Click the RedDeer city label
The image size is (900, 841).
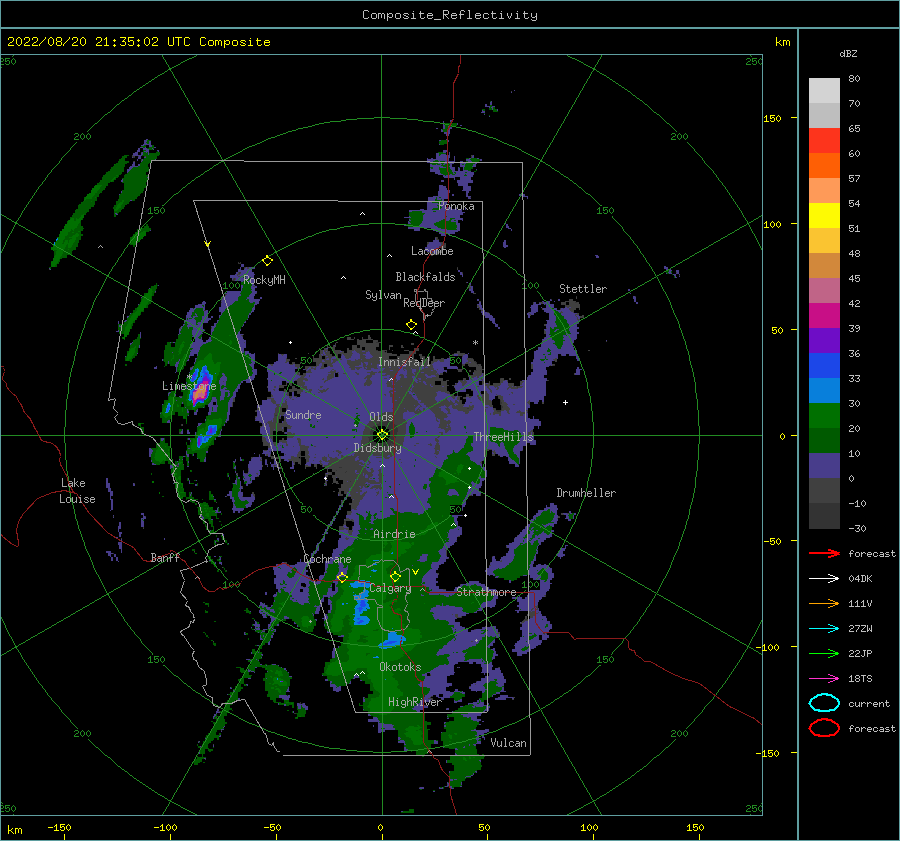click(x=424, y=303)
